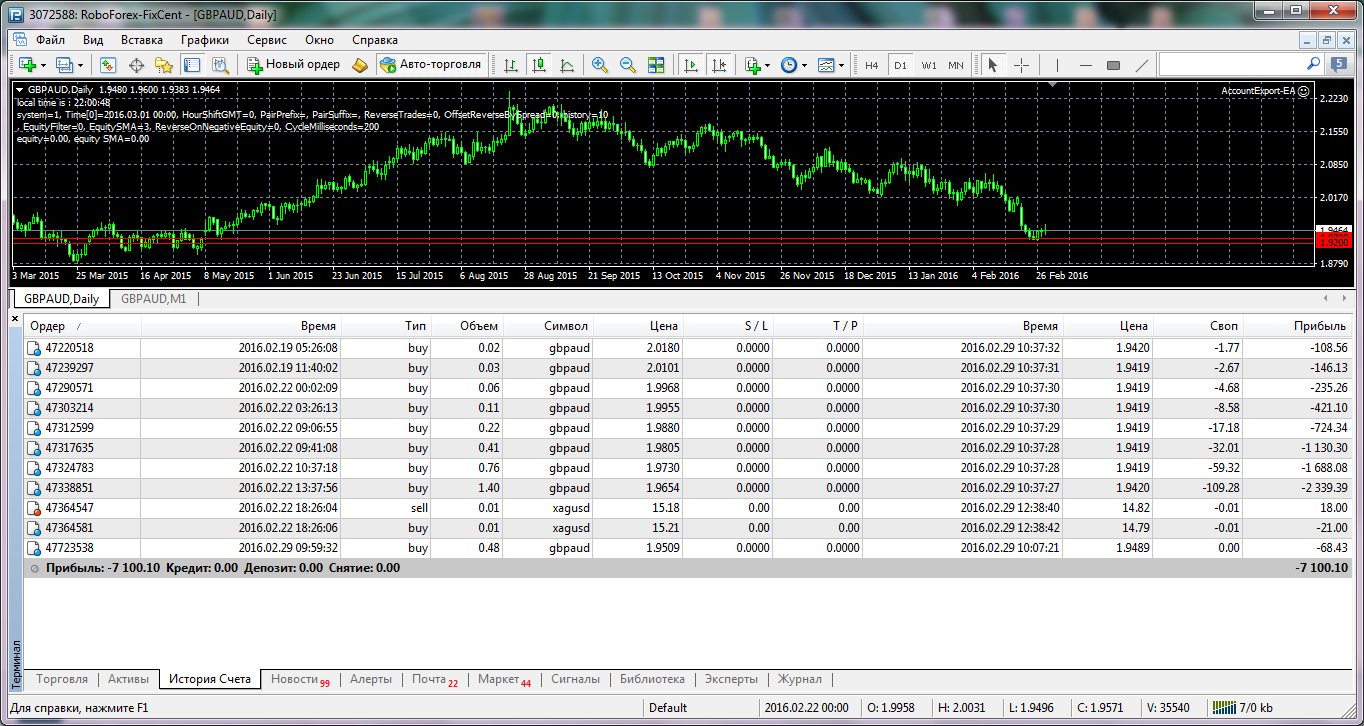The image size is (1364, 726).
Task: Click the connection status 7/0 kb indicator
Action: [1241, 707]
